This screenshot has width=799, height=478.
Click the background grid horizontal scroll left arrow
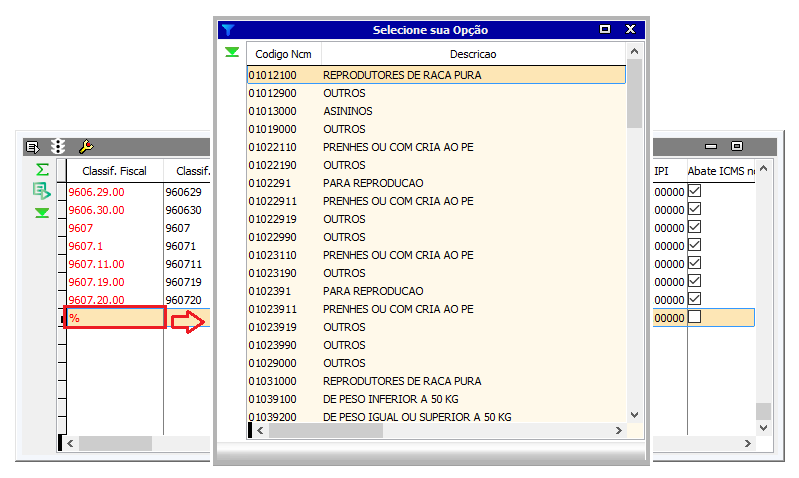(x=70, y=443)
